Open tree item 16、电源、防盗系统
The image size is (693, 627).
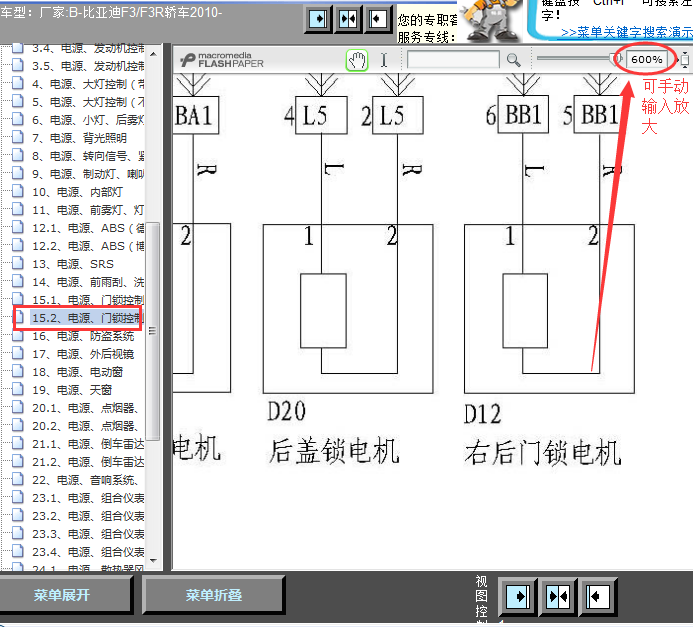(x=83, y=336)
